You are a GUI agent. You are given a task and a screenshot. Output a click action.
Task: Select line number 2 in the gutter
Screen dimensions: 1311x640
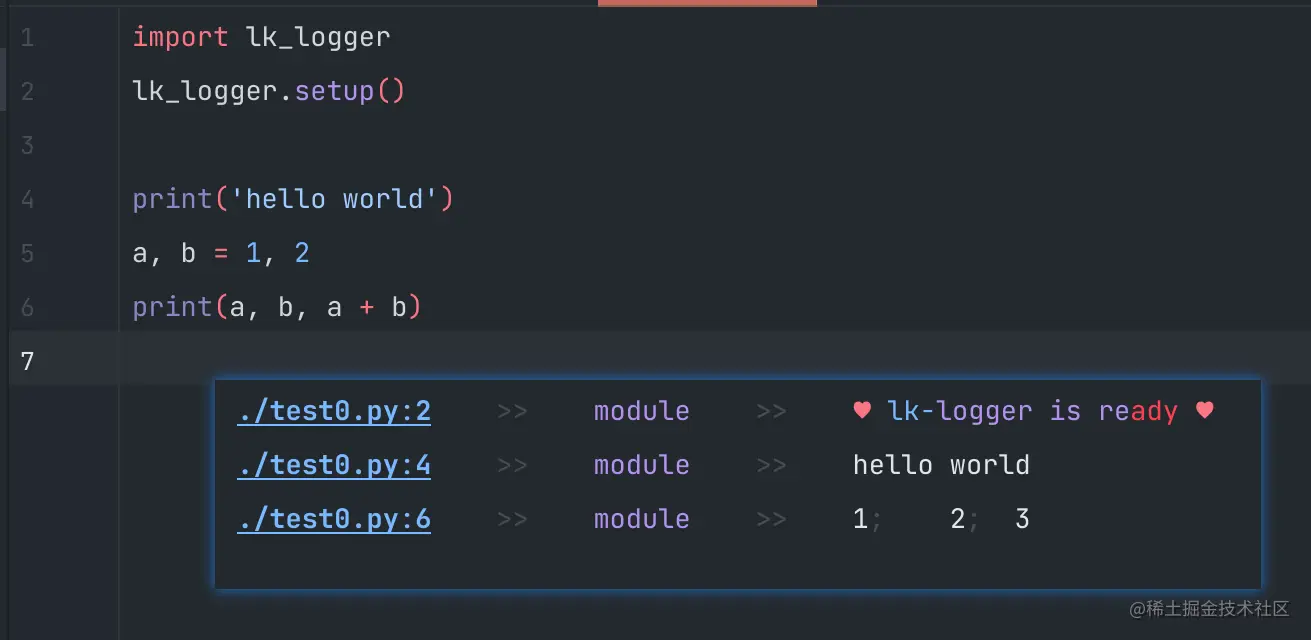click(26, 92)
